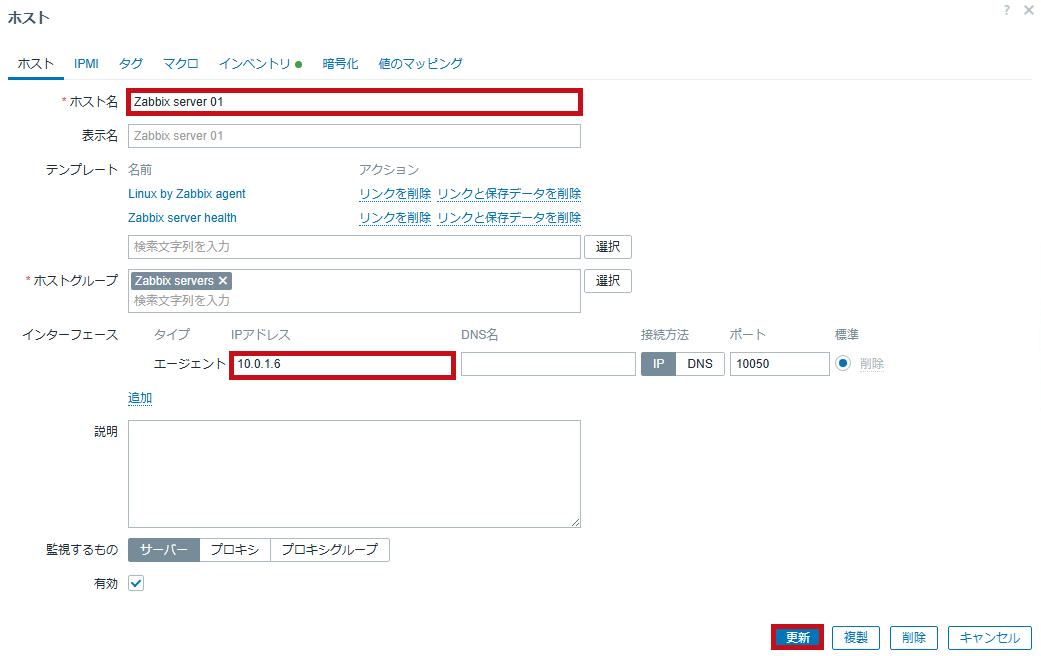This screenshot has height=656, width=1041.
Task: Click the キャンセル cancel button
Action: tap(990, 637)
